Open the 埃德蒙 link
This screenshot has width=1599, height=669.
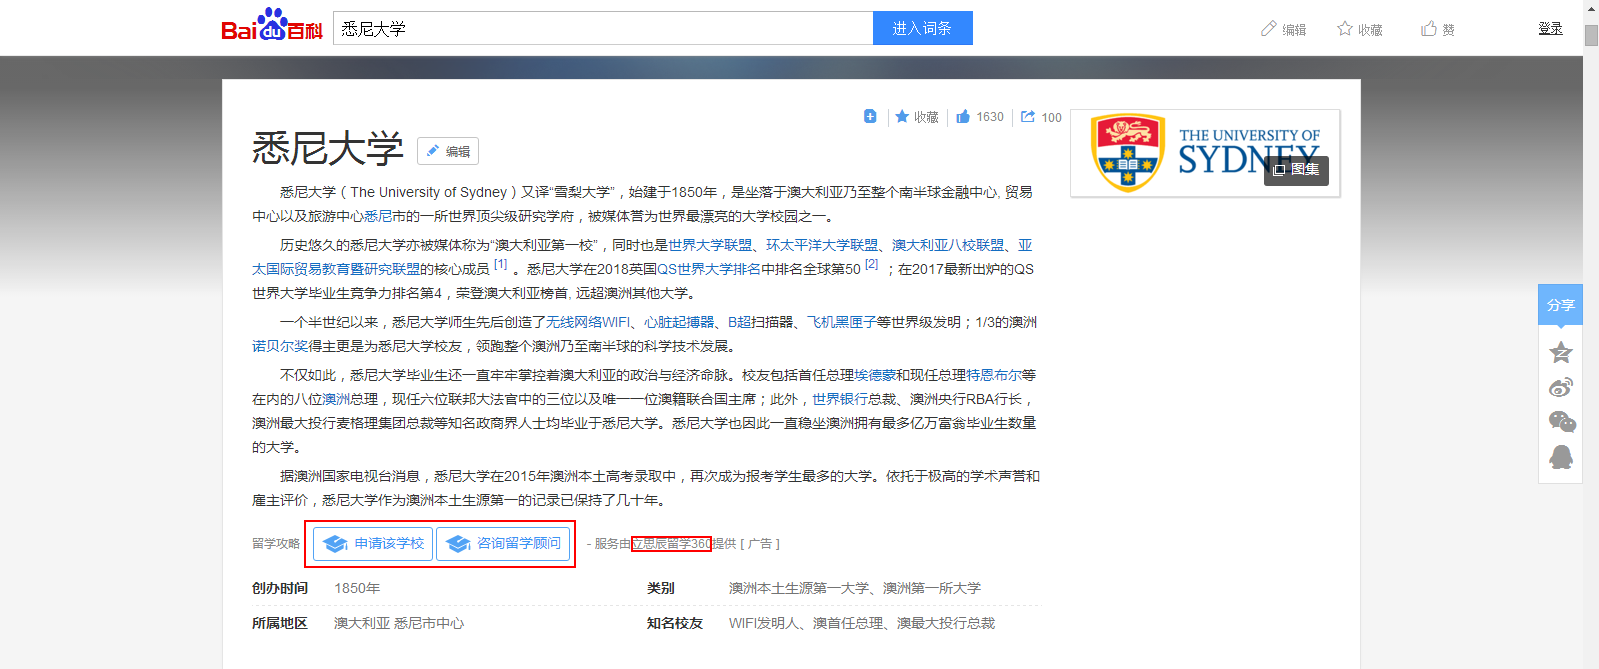(x=875, y=375)
